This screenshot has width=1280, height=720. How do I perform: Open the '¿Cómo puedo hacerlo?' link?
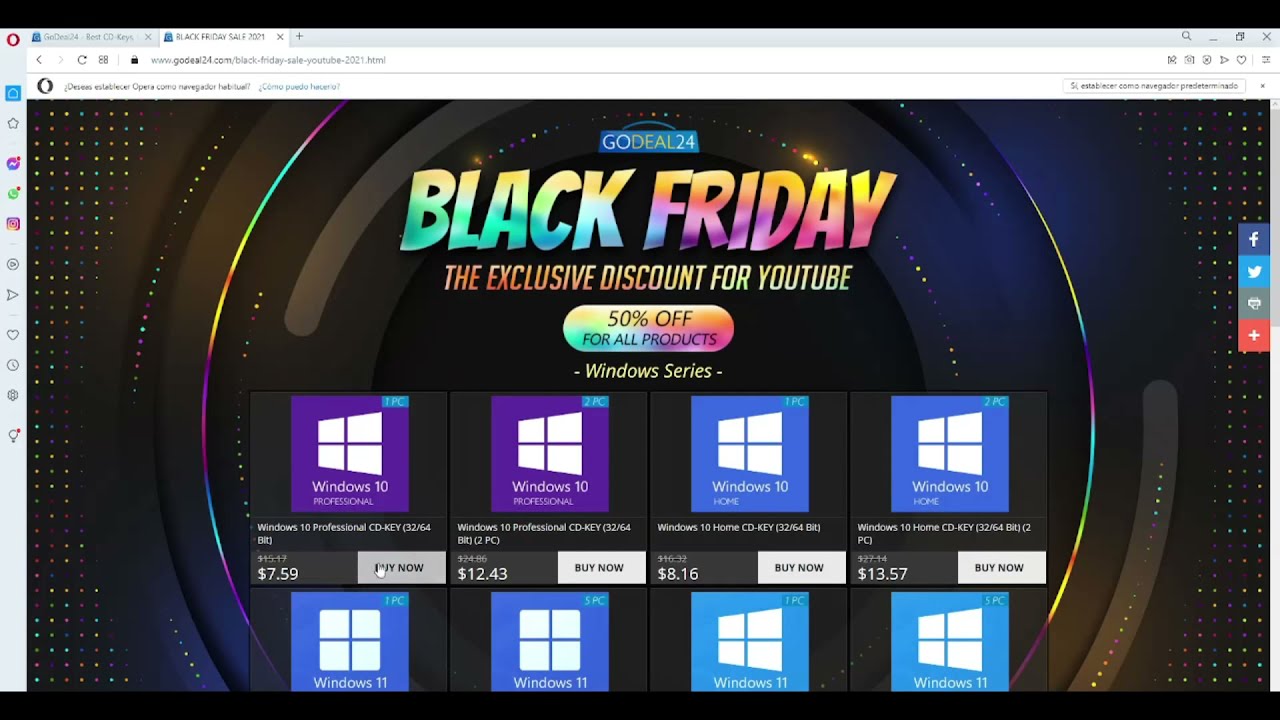(x=299, y=87)
